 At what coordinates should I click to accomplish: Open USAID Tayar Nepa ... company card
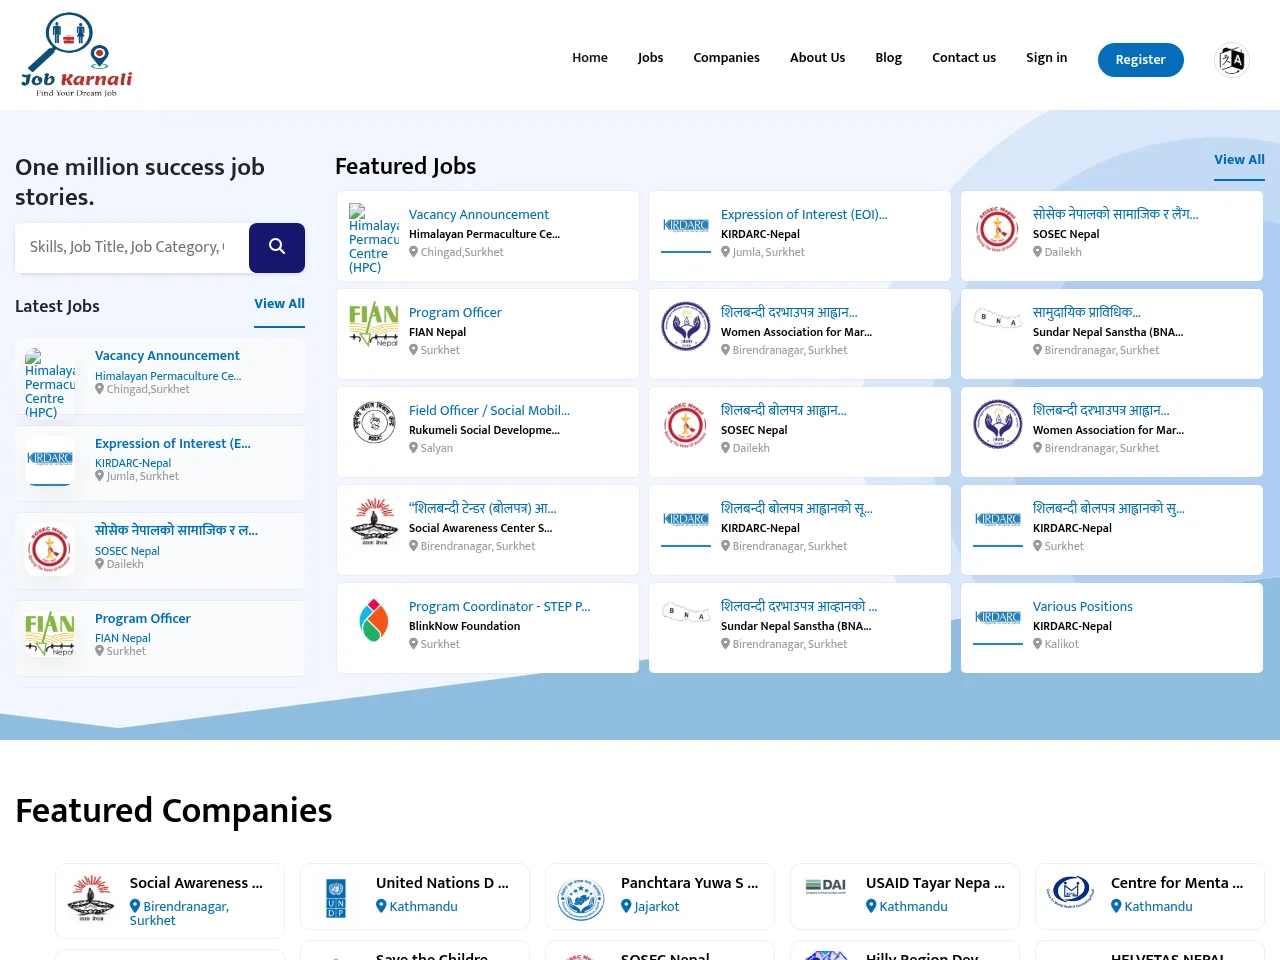coord(905,897)
